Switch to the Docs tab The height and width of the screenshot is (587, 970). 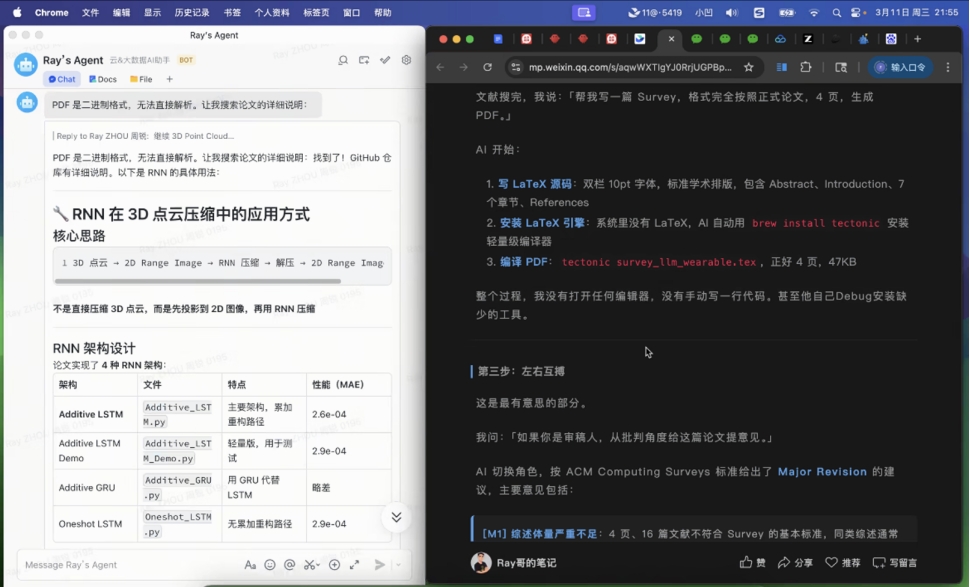(103, 79)
